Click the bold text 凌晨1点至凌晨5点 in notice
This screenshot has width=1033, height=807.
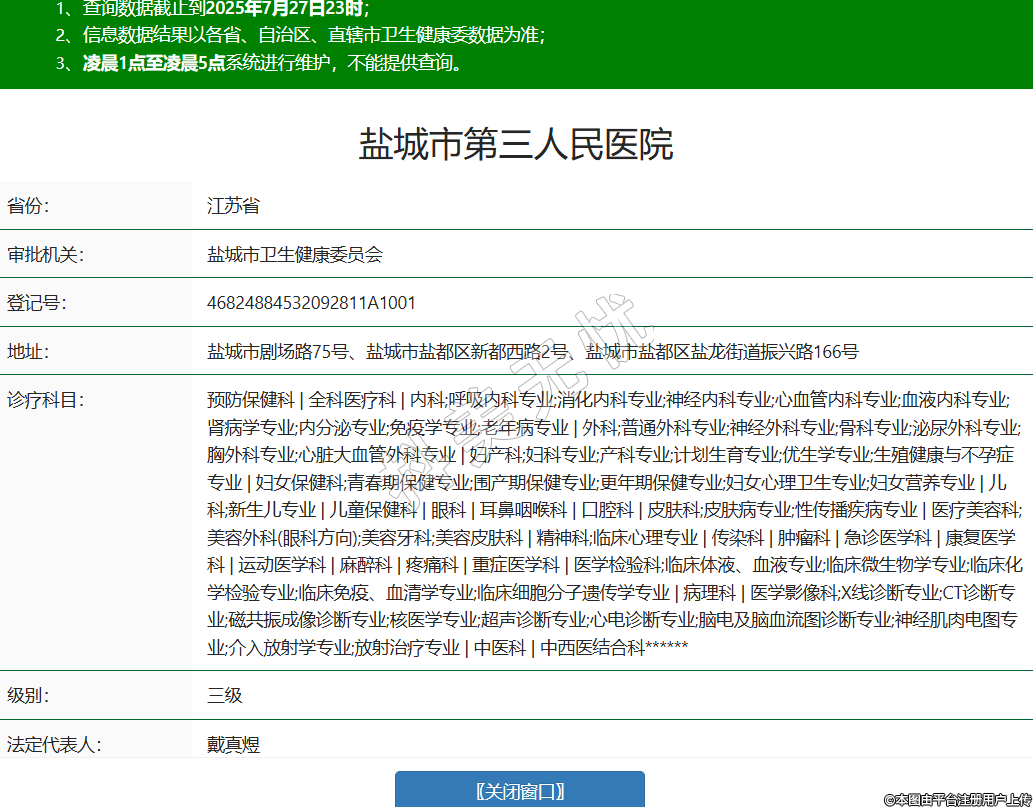click(x=154, y=63)
